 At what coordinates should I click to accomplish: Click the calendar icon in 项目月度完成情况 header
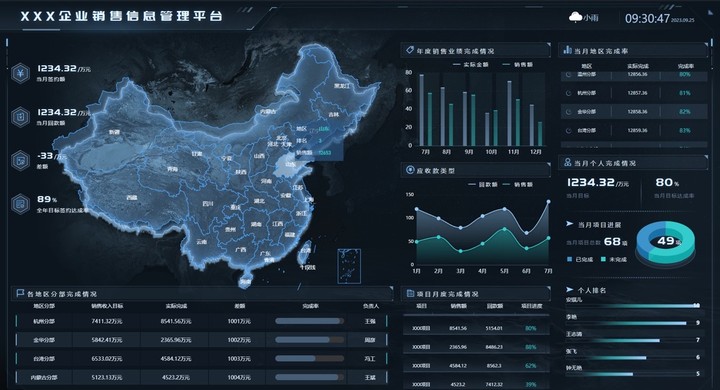pyautogui.click(x=410, y=293)
